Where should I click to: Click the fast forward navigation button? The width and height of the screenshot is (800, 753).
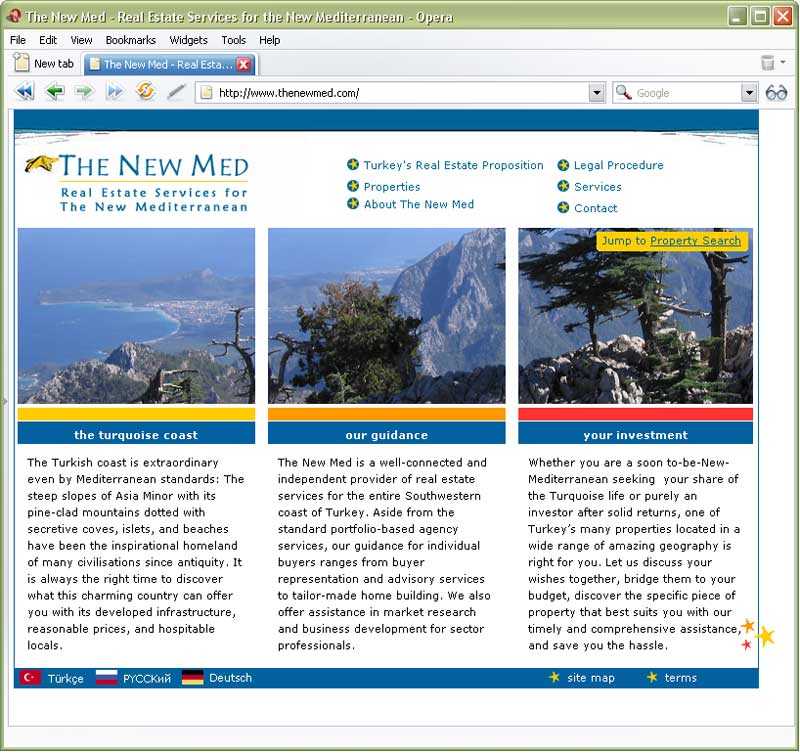tap(114, 92)
